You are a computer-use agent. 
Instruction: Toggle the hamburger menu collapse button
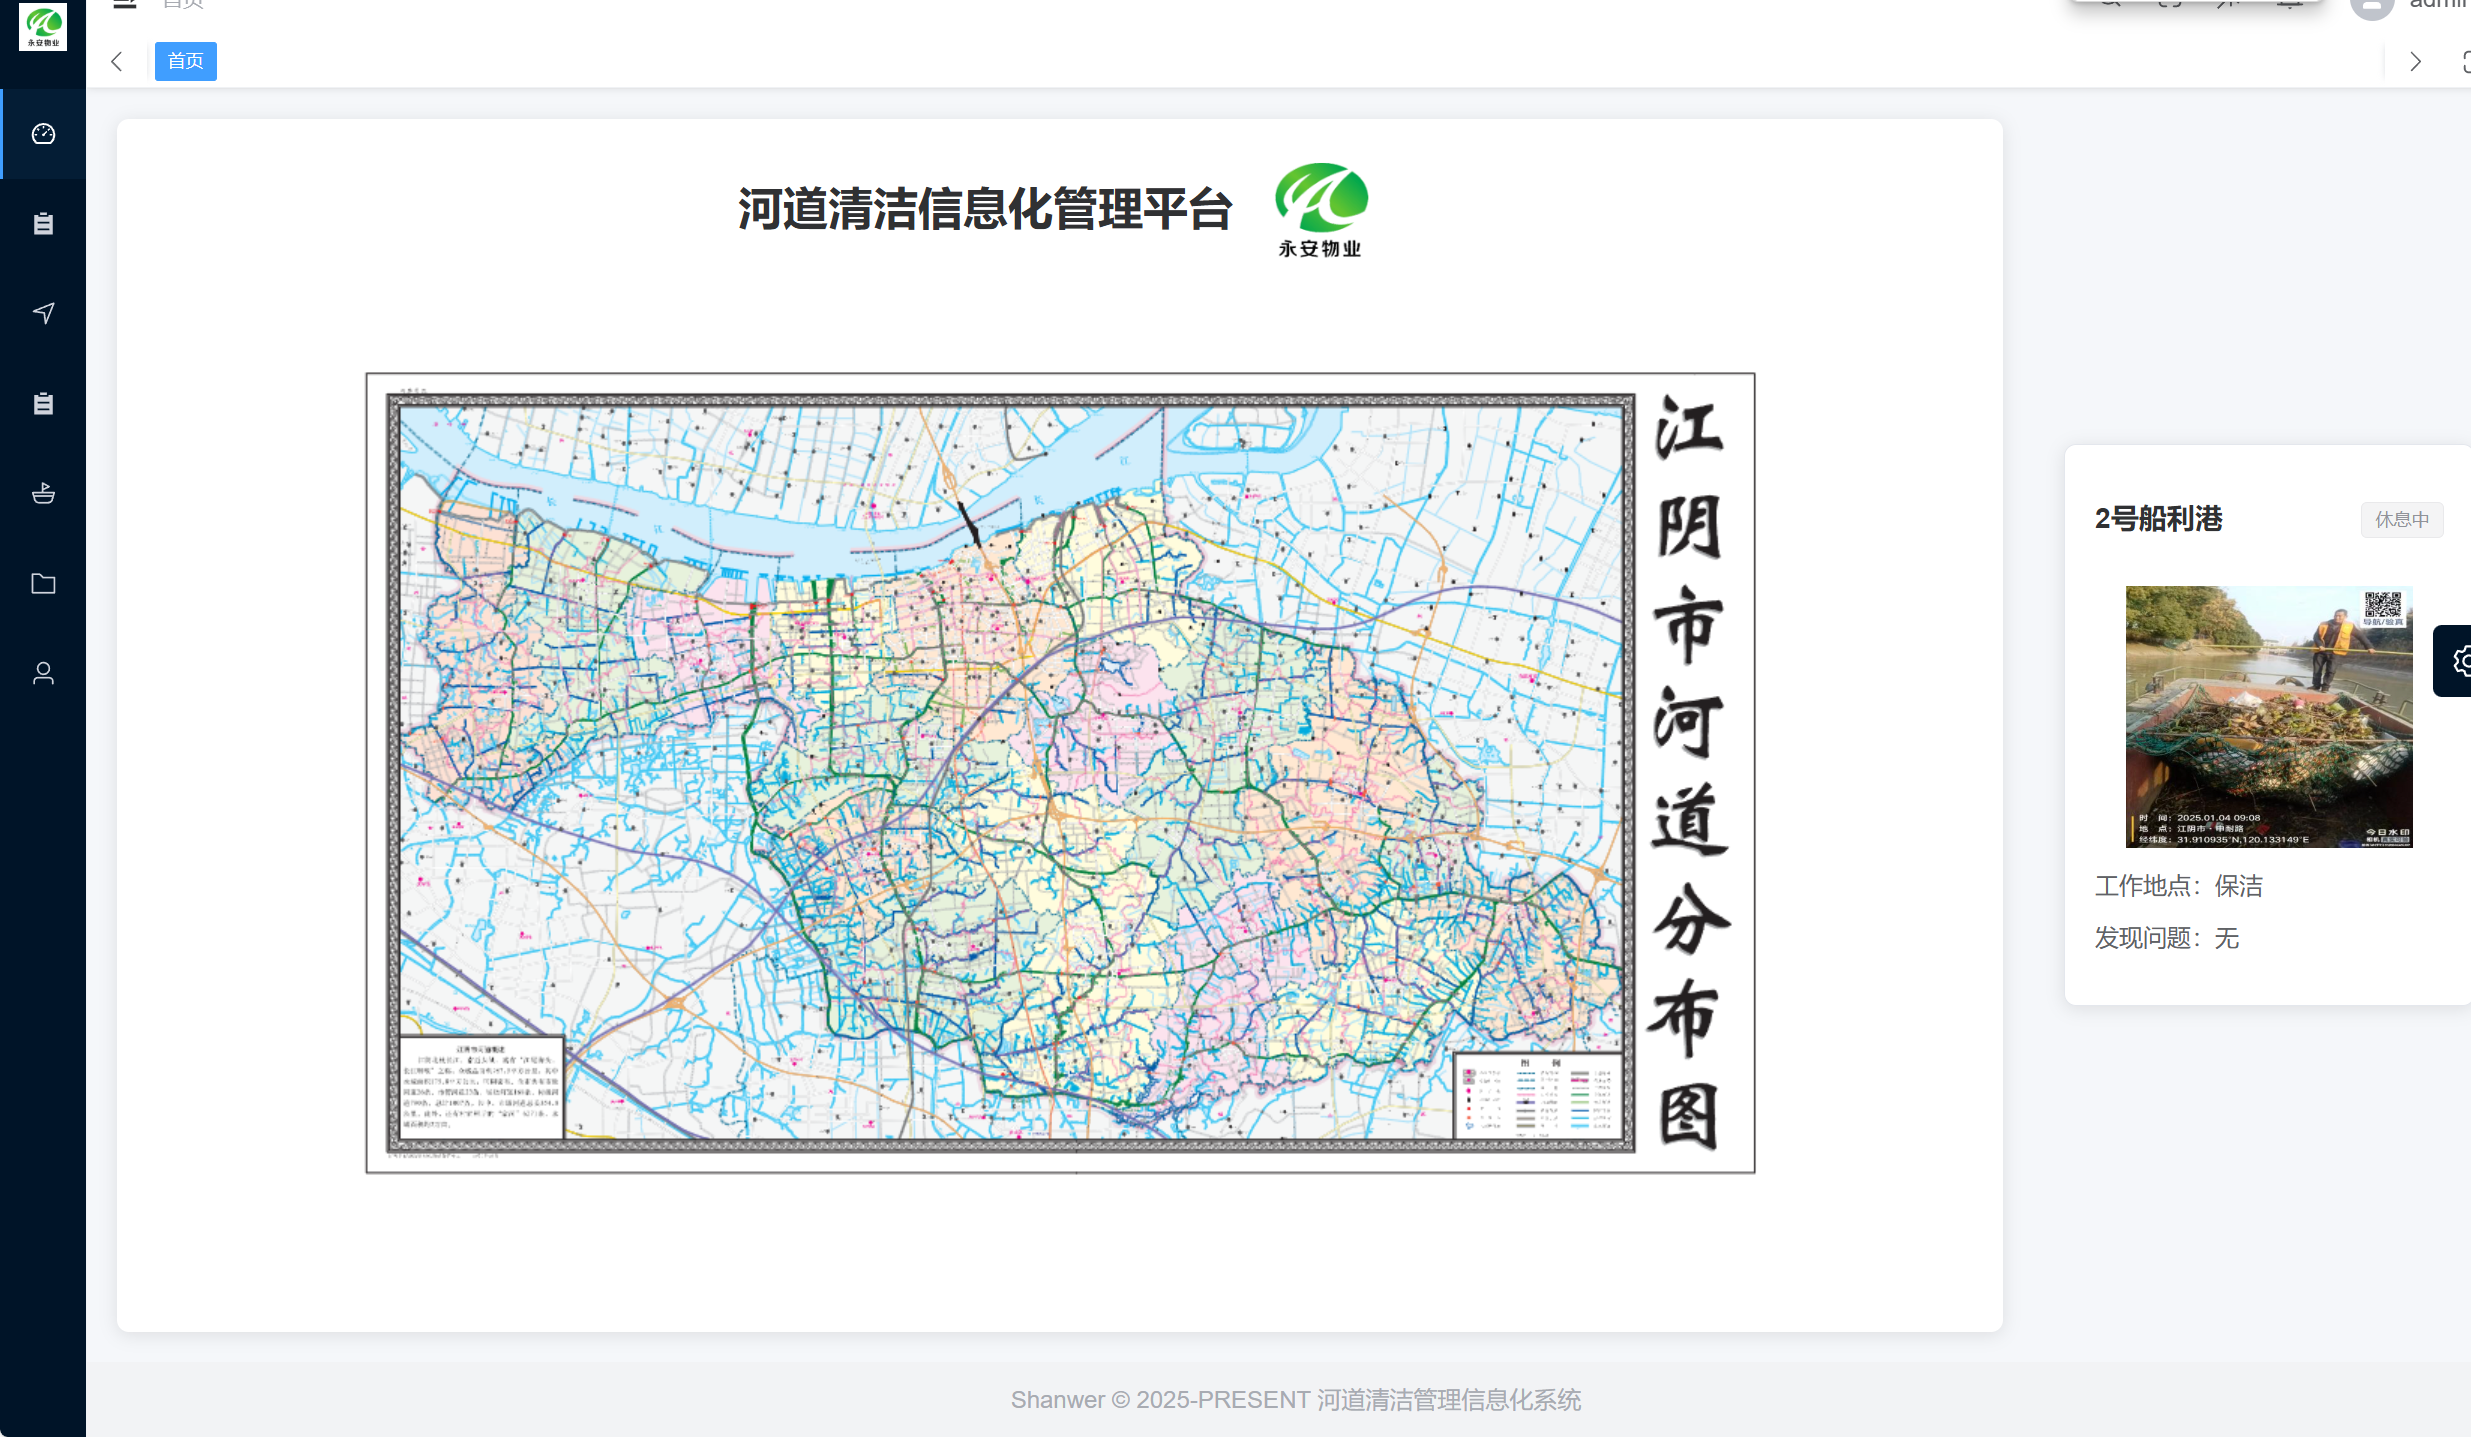pyautogui.click(x=125, y=4)
